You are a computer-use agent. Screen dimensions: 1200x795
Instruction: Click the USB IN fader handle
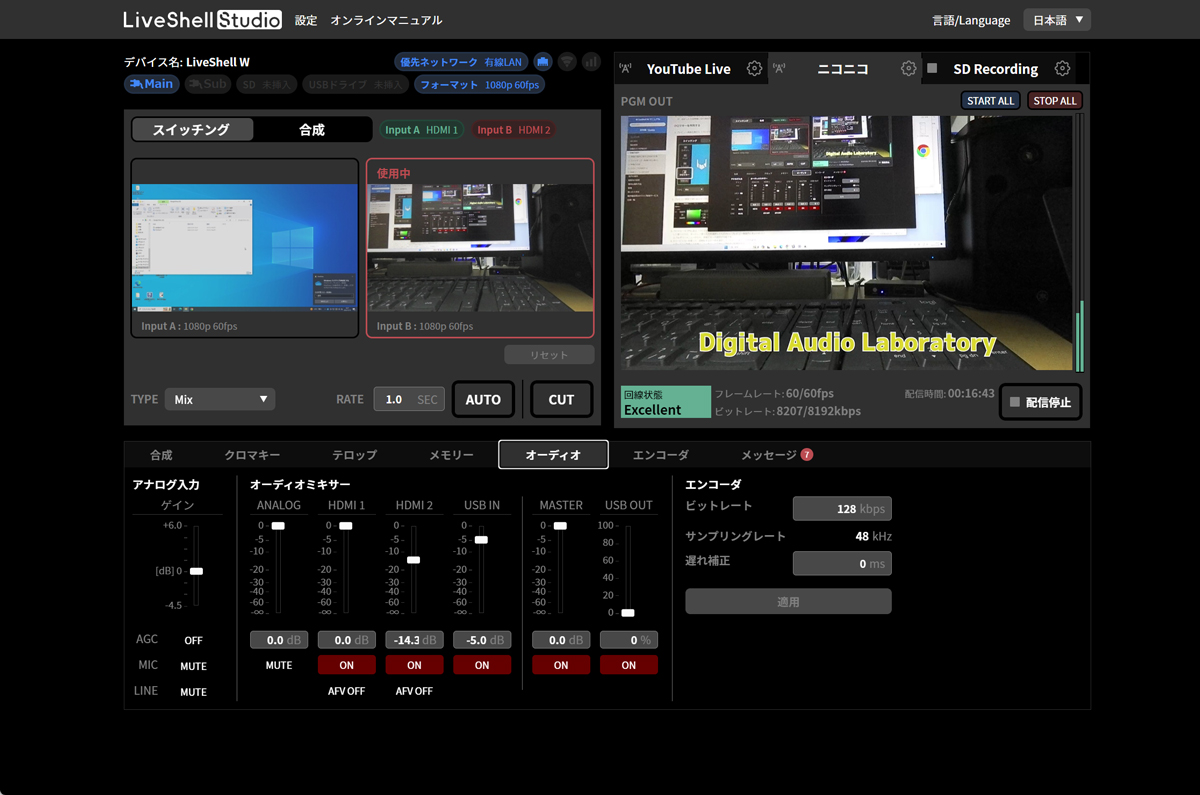point(481,540)
